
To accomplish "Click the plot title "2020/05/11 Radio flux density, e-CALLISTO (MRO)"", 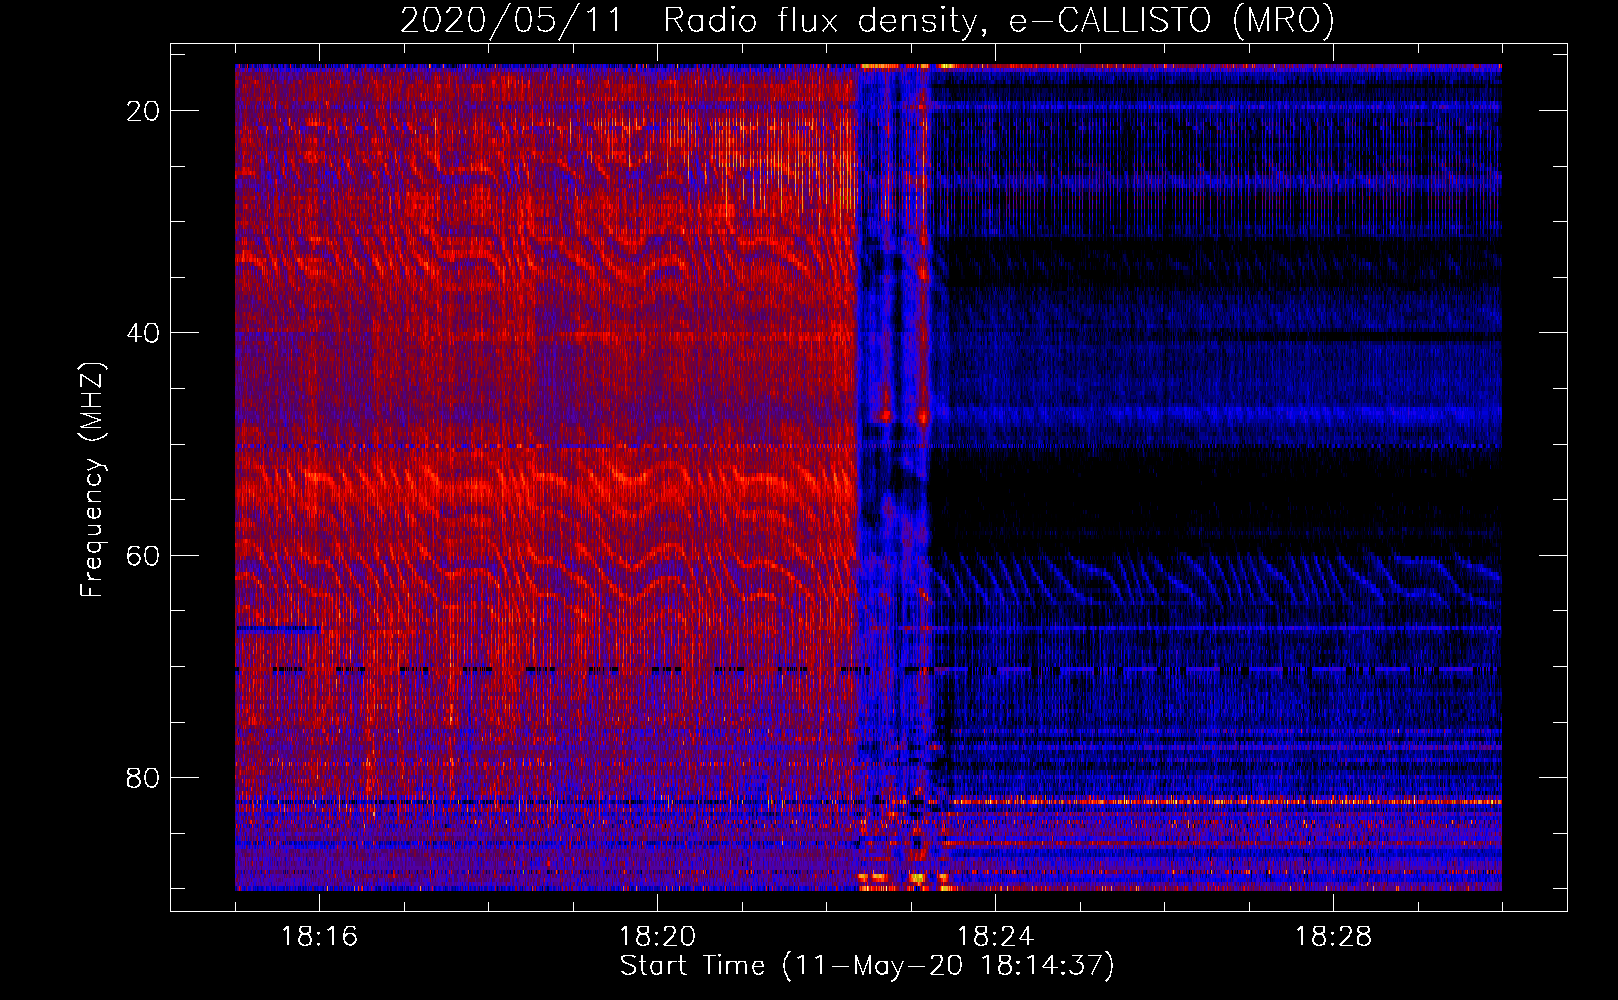I will [867, 20].
